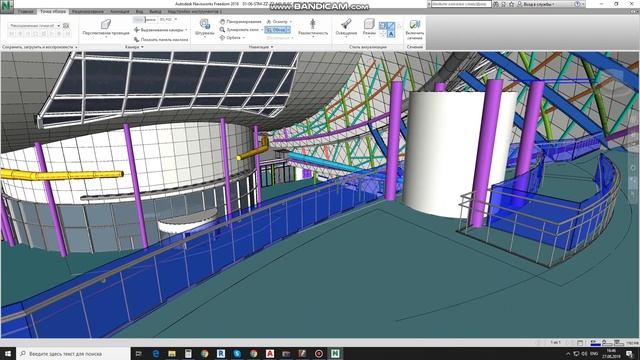The image size is (640, 360).
Task: Open File Explorer from the taskbar
Action: [172, 353]
